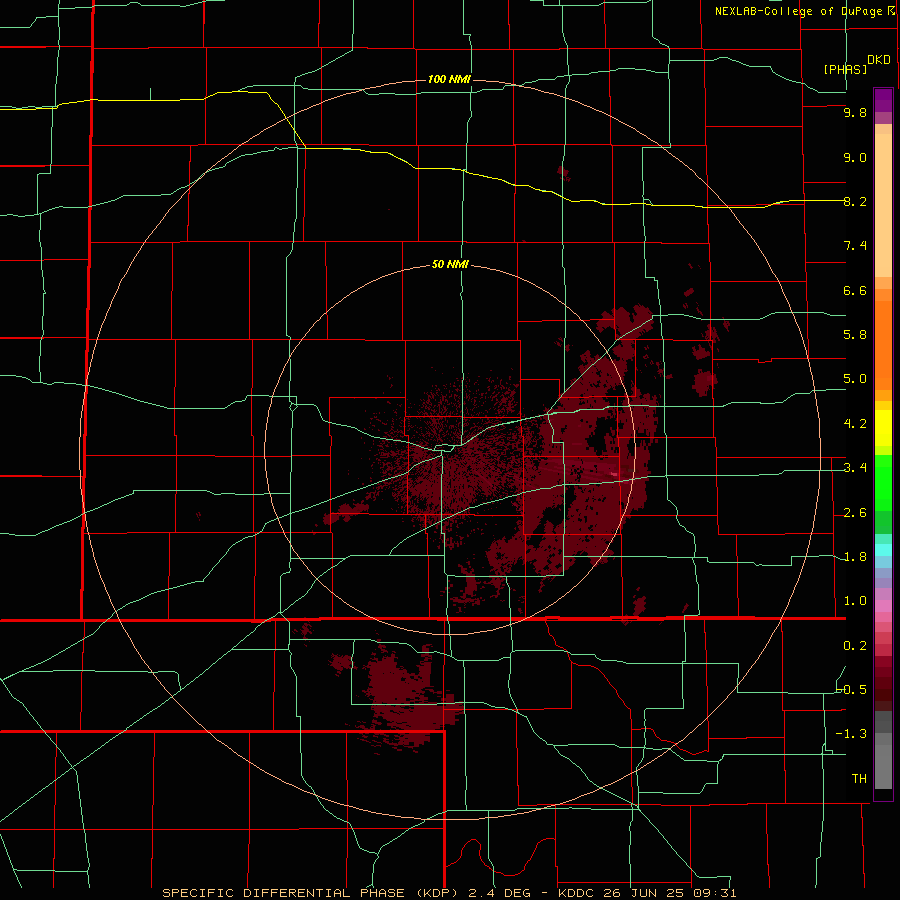Pick the orange segment of the color bar
This screenshot has height=900, width=900.
[x=883, y=346]
